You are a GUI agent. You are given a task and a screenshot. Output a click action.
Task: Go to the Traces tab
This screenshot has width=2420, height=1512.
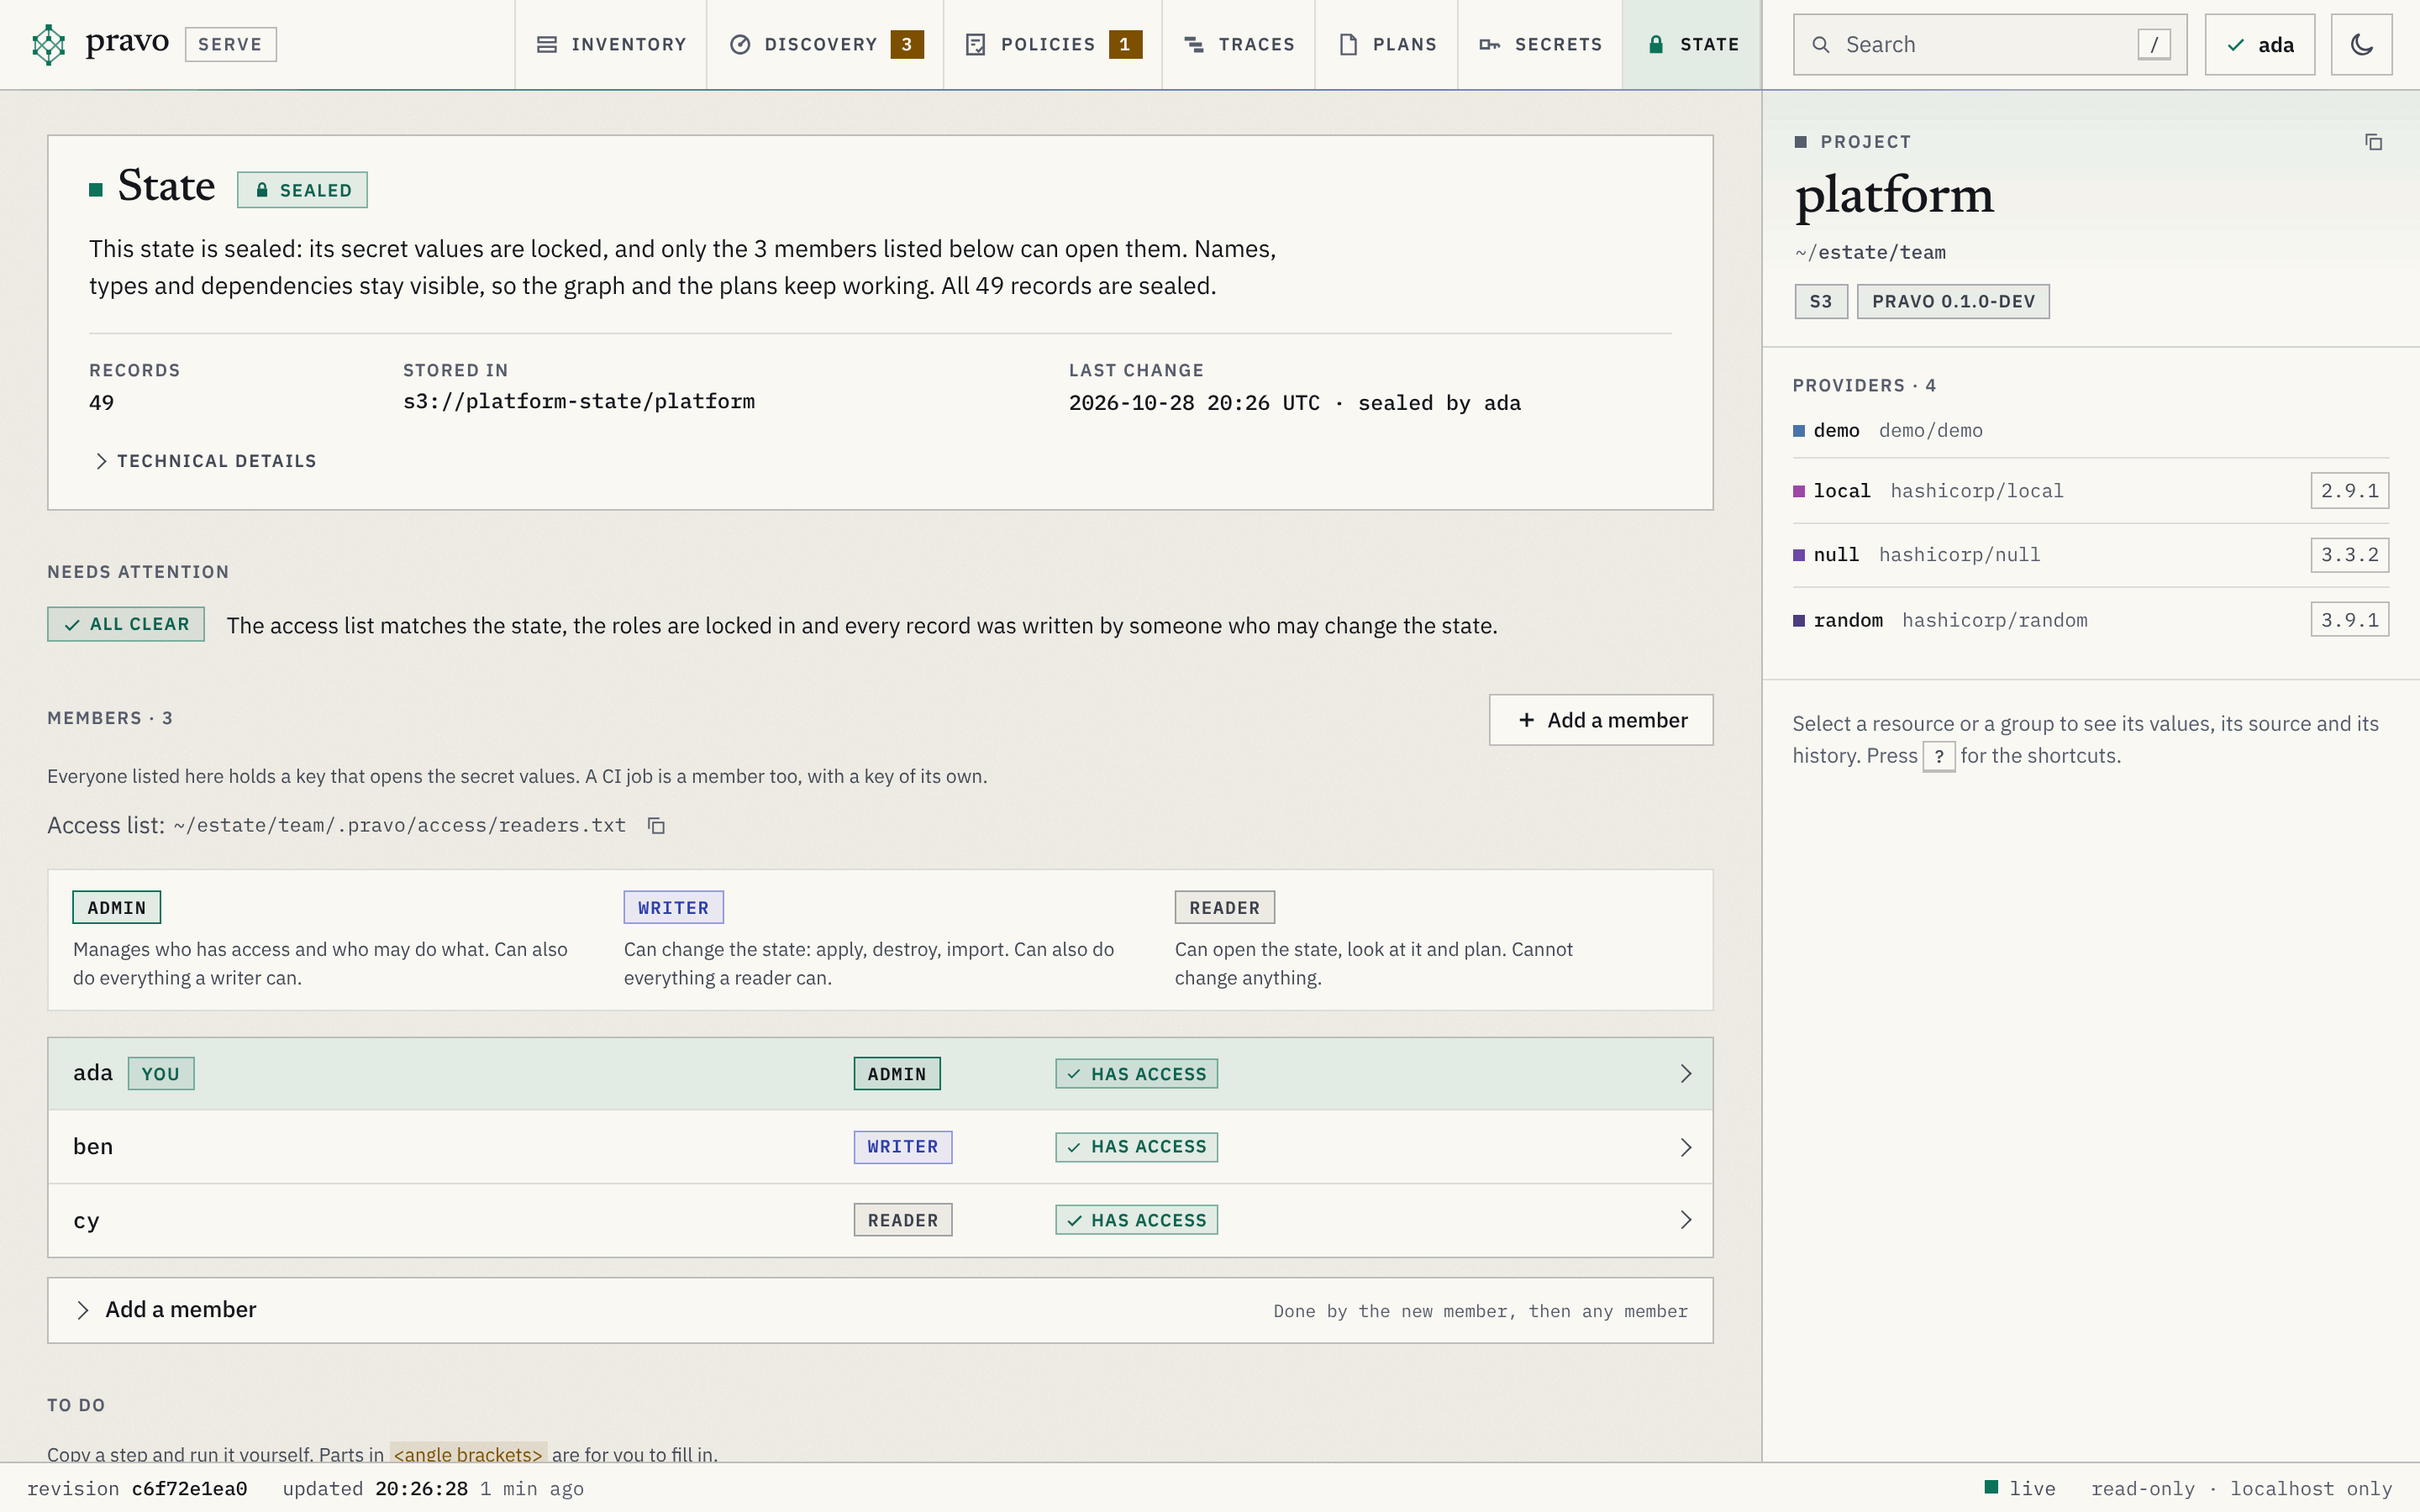click(1239, 45)
